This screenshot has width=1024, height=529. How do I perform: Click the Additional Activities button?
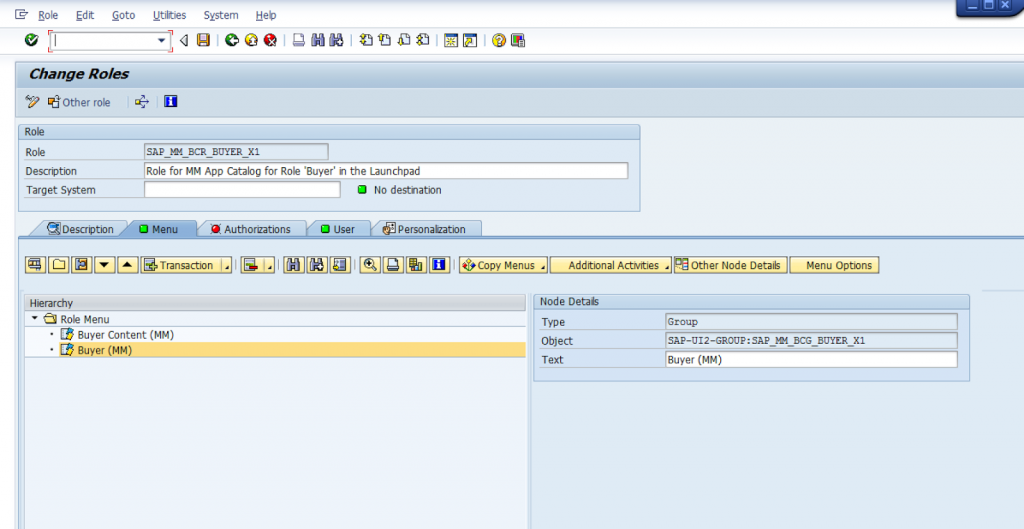pos(611,265)
